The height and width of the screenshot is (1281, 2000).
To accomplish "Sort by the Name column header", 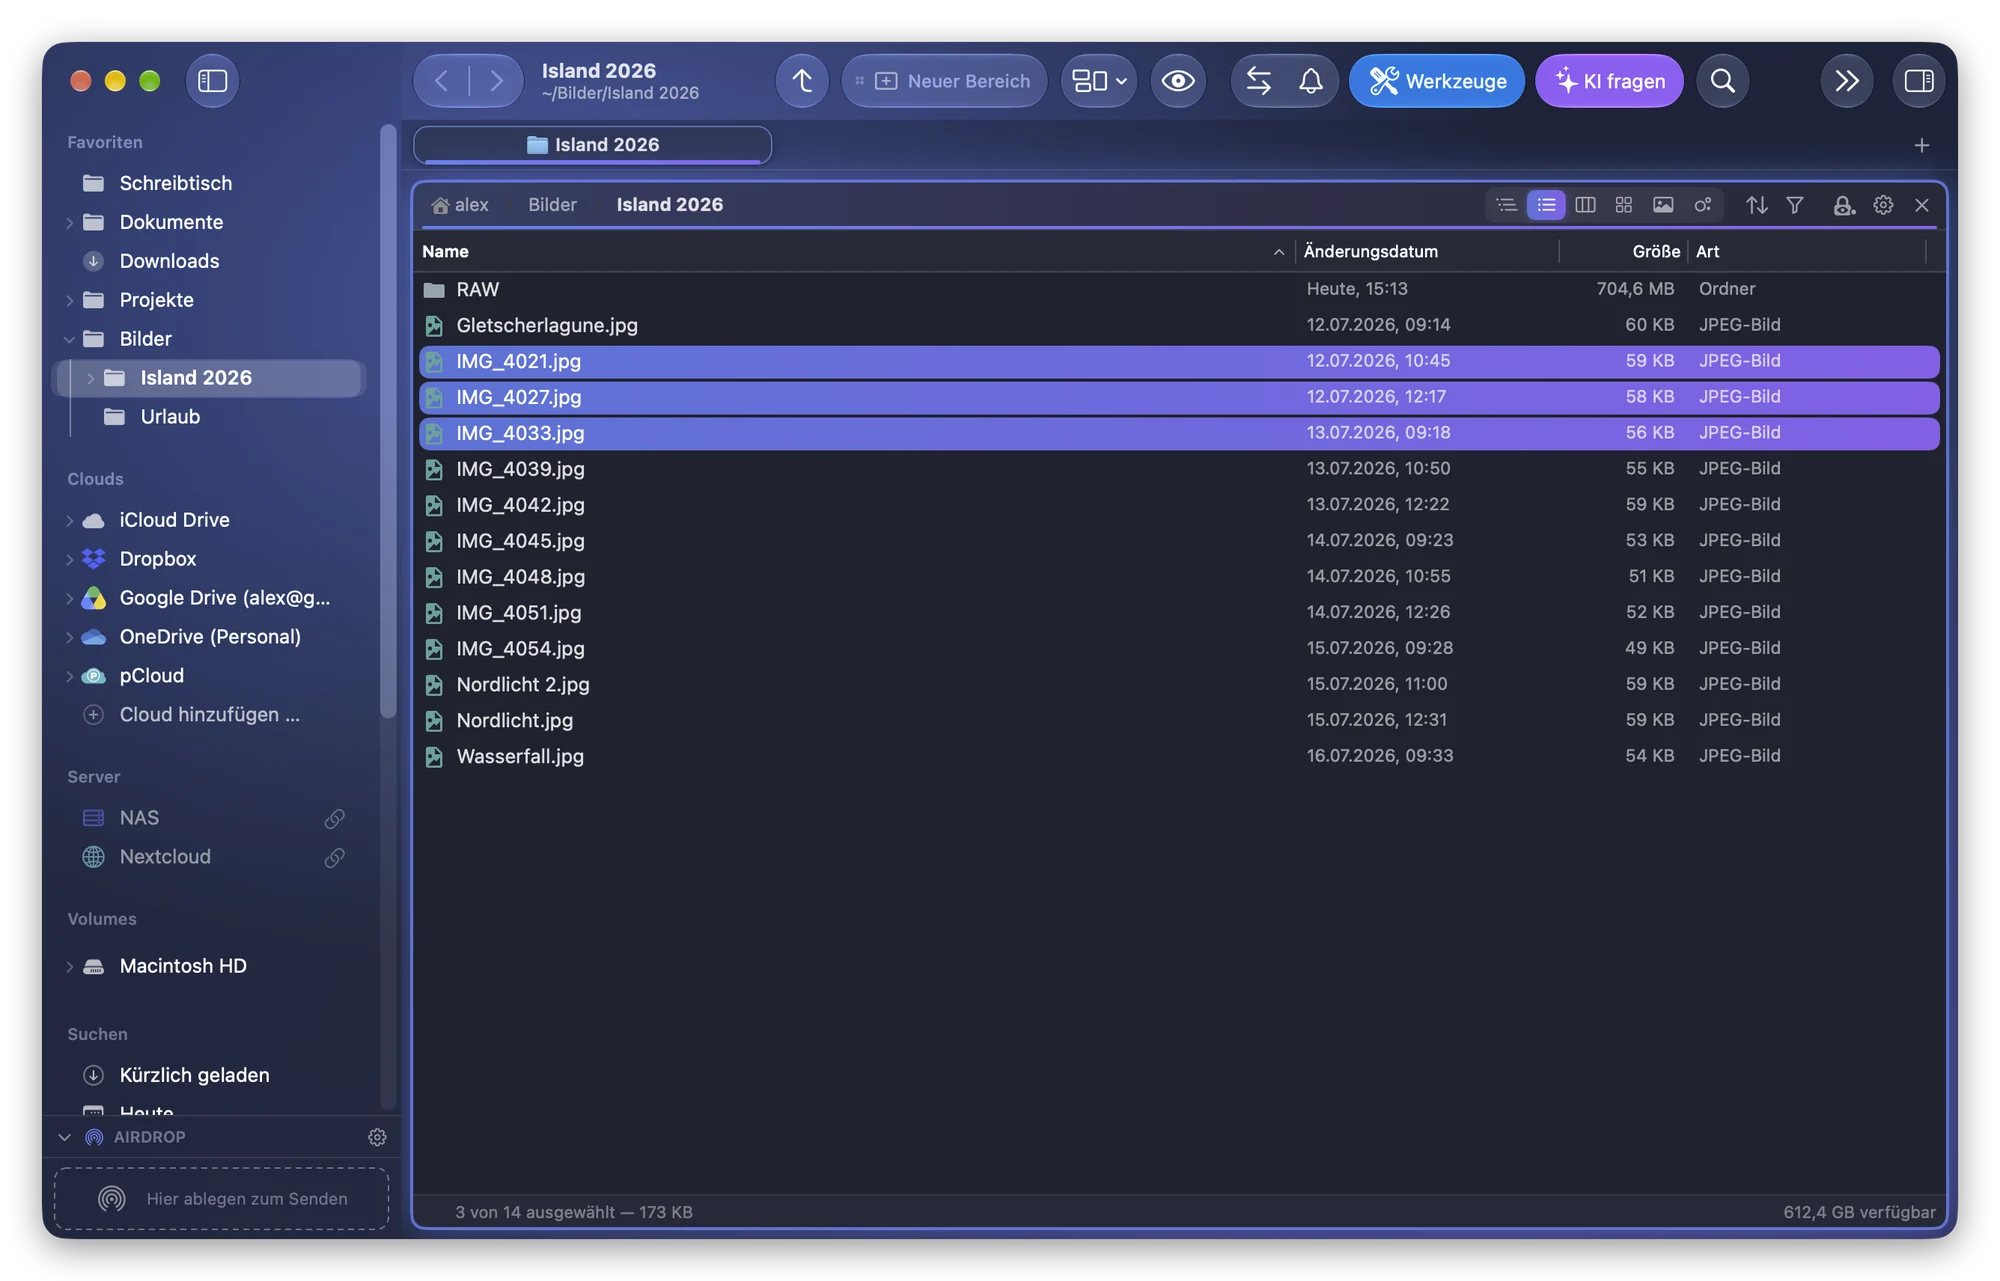I will point(855,252).
